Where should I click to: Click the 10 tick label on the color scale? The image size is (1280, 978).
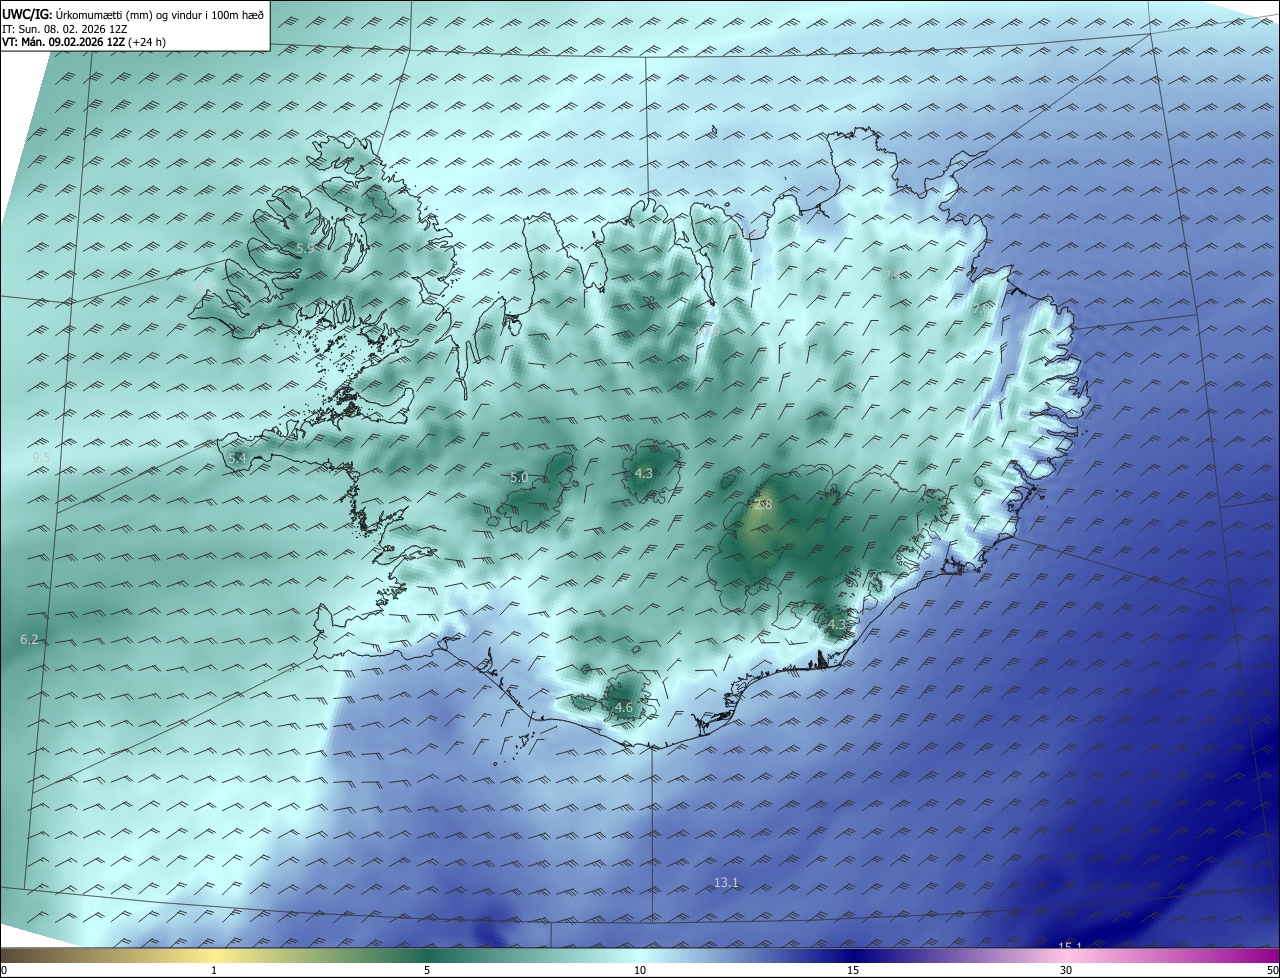tap(640, 970)
